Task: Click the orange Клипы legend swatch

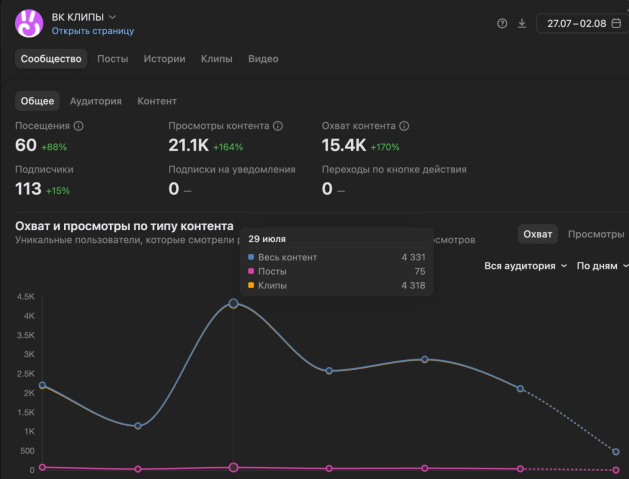Action: pos(251,285)
